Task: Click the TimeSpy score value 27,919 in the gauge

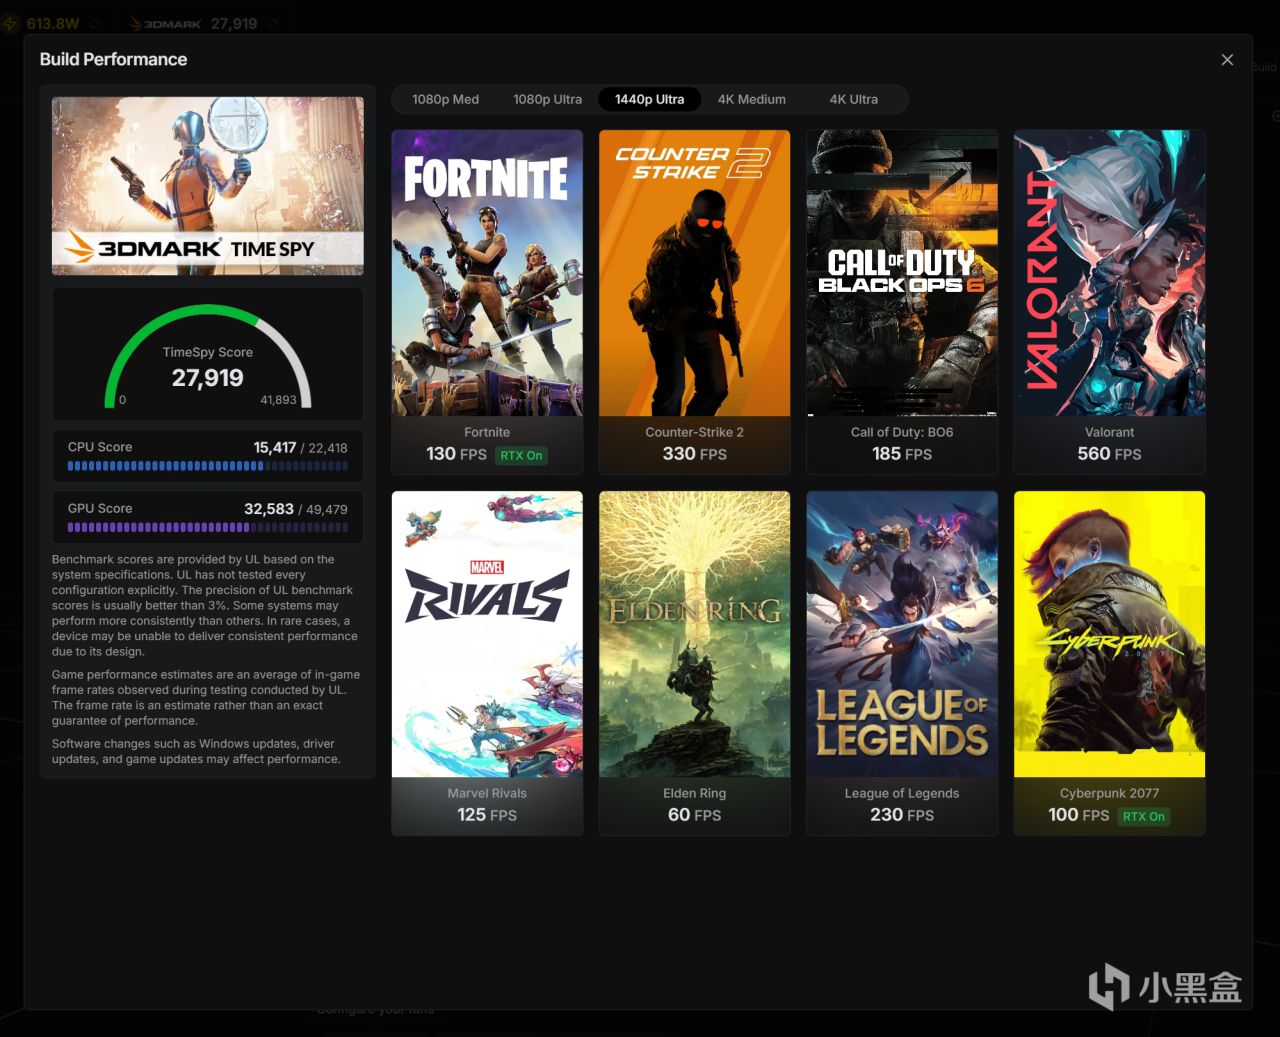Action: [208, 378]
